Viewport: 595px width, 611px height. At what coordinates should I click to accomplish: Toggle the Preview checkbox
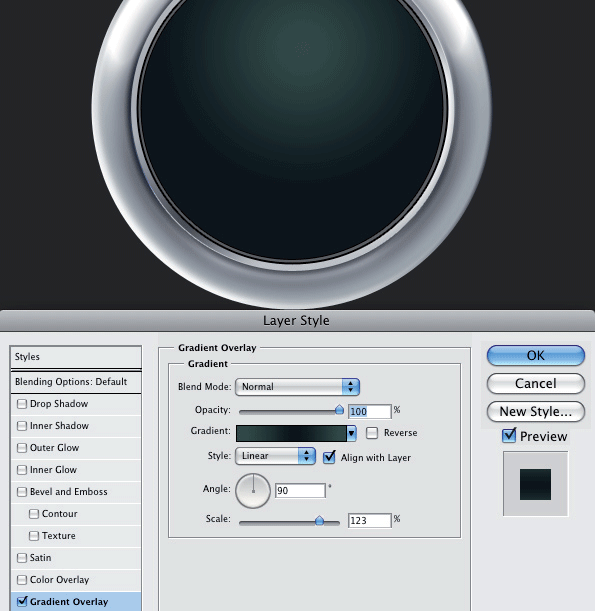[509, 436]
